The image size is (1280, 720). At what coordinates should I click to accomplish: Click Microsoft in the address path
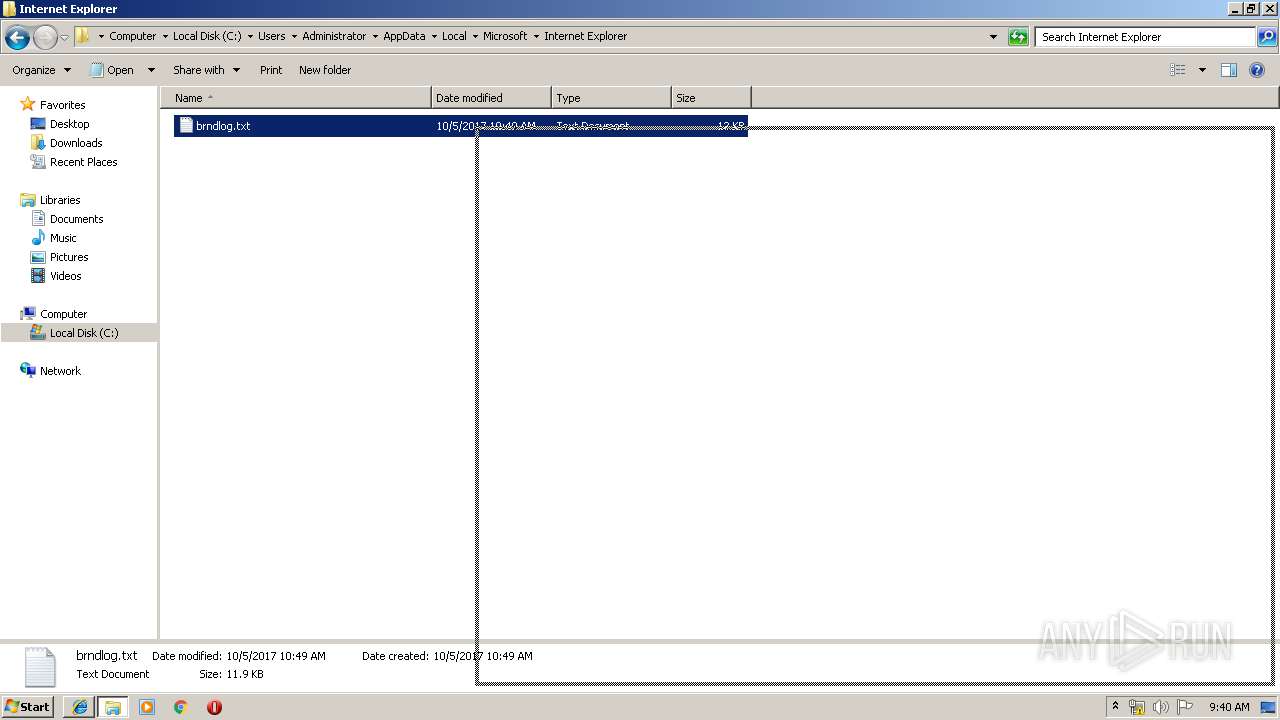click(x=505, y=36)
